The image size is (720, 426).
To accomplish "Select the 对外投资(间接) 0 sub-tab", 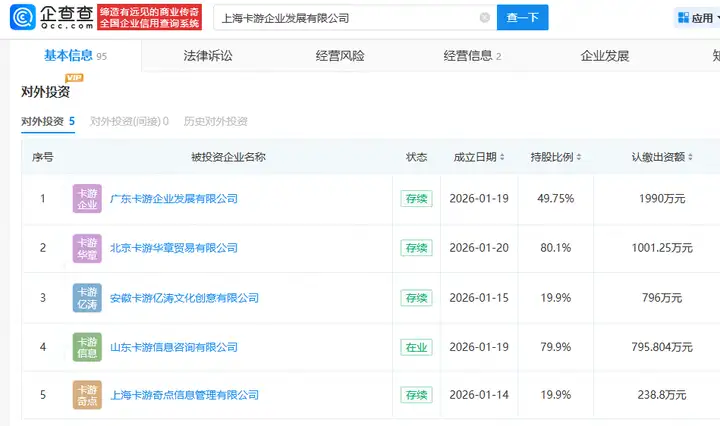I will pyautogui.click(x=129, y=121).
